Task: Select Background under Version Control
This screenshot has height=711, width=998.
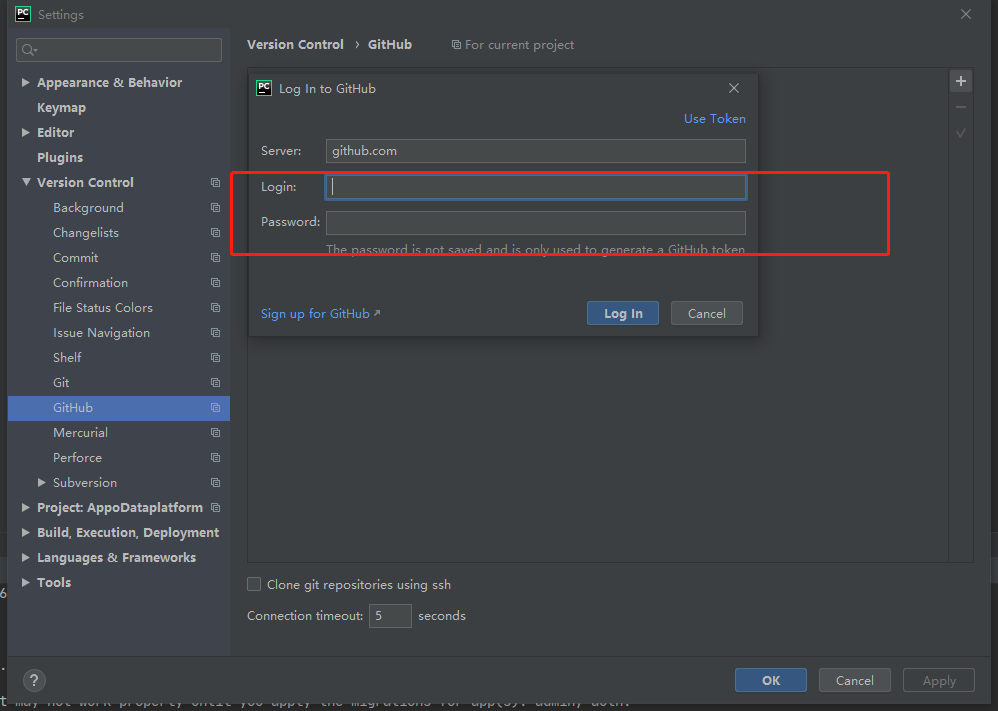Action: coord(88,208)
